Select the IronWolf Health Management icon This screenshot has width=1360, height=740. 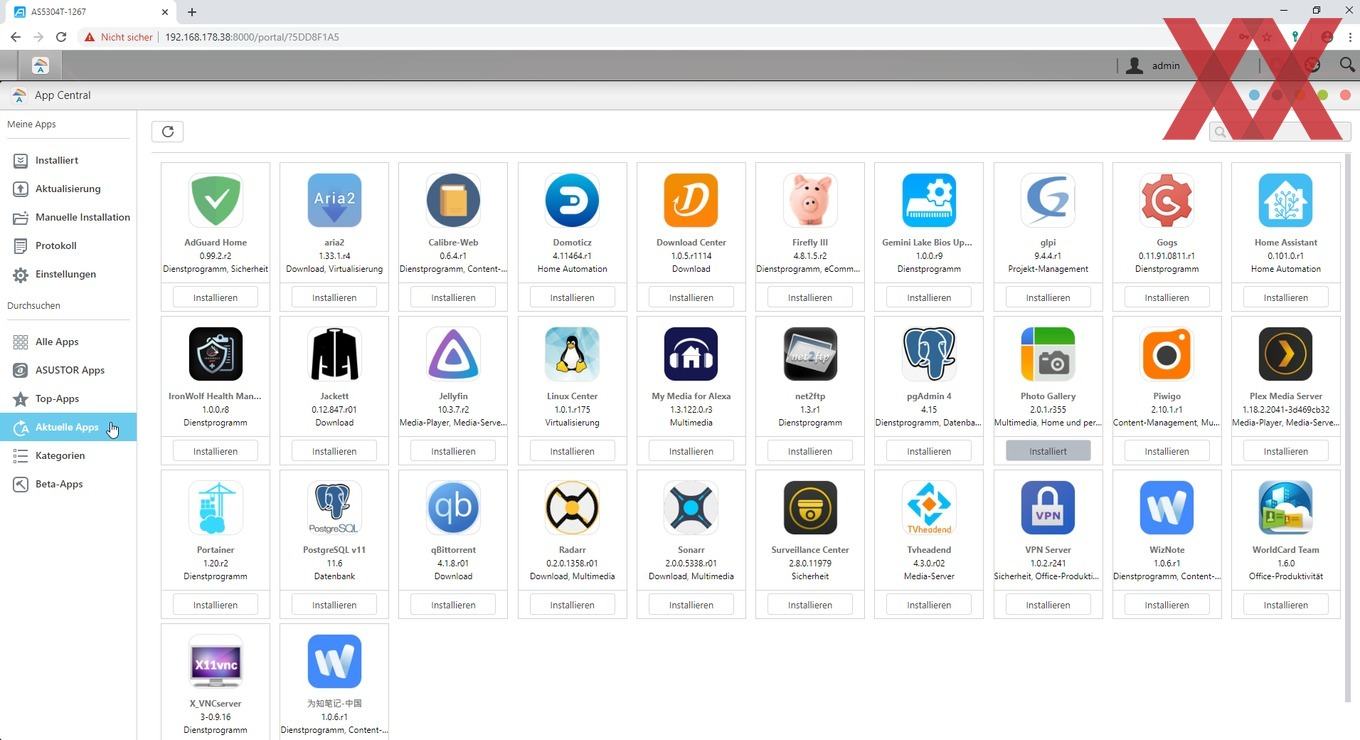[x=215, y=354]
